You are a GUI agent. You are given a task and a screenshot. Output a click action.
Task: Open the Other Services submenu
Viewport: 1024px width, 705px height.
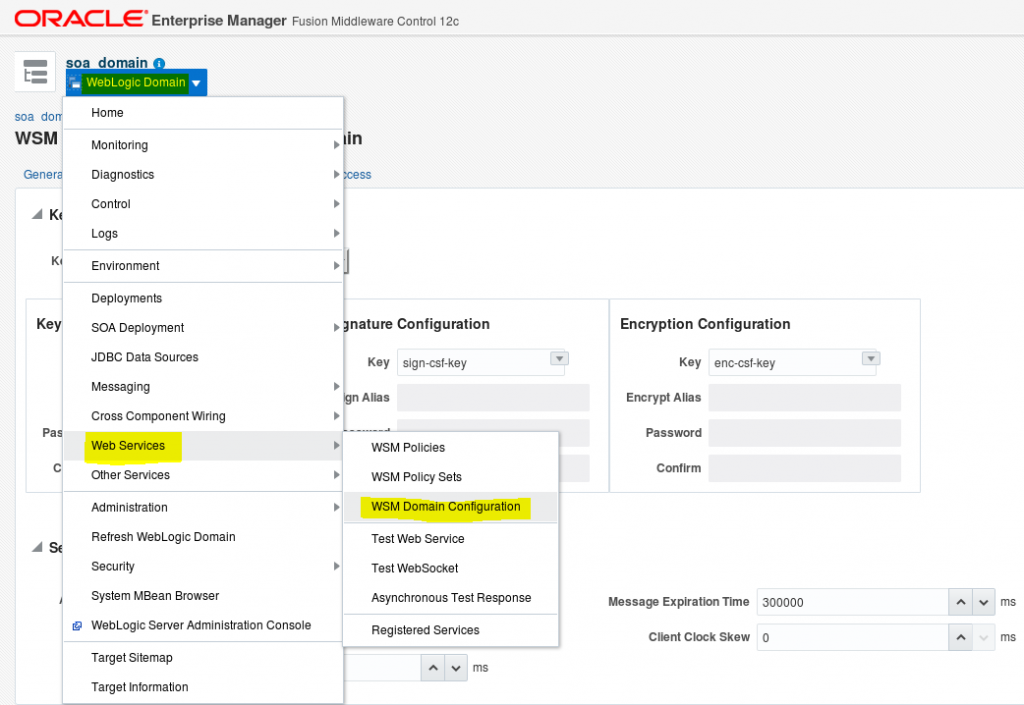202,475
